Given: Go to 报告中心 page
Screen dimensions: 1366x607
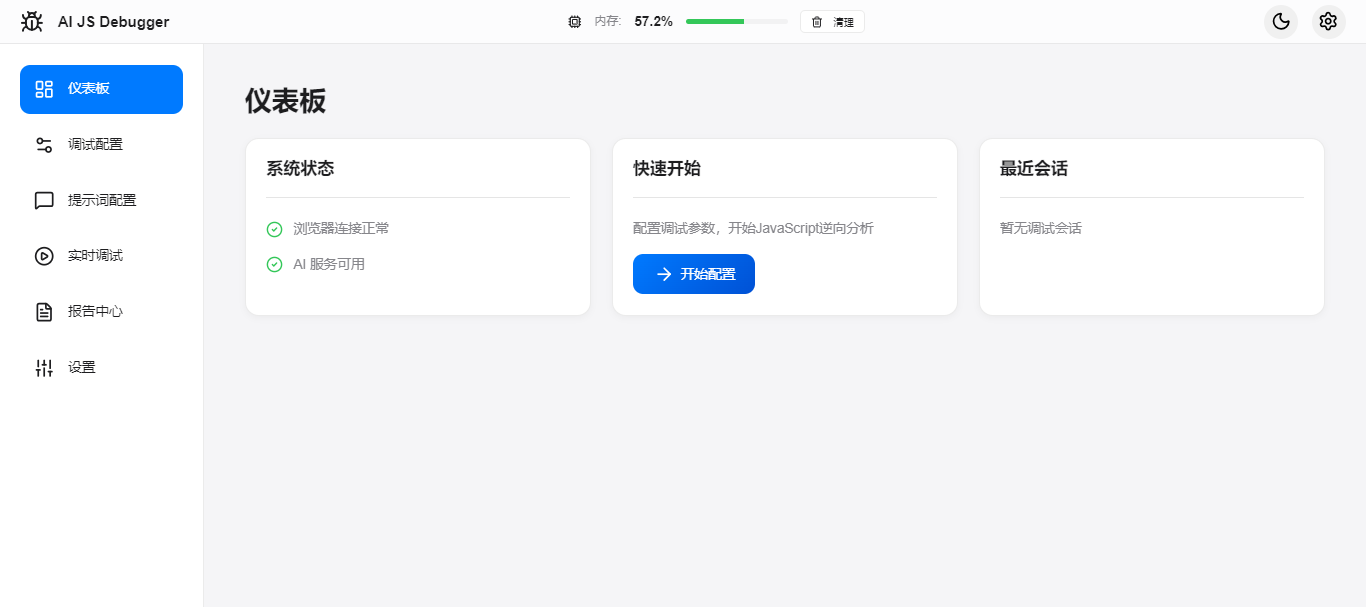Looking at the screenshot, I should click(x=95, y=312).
